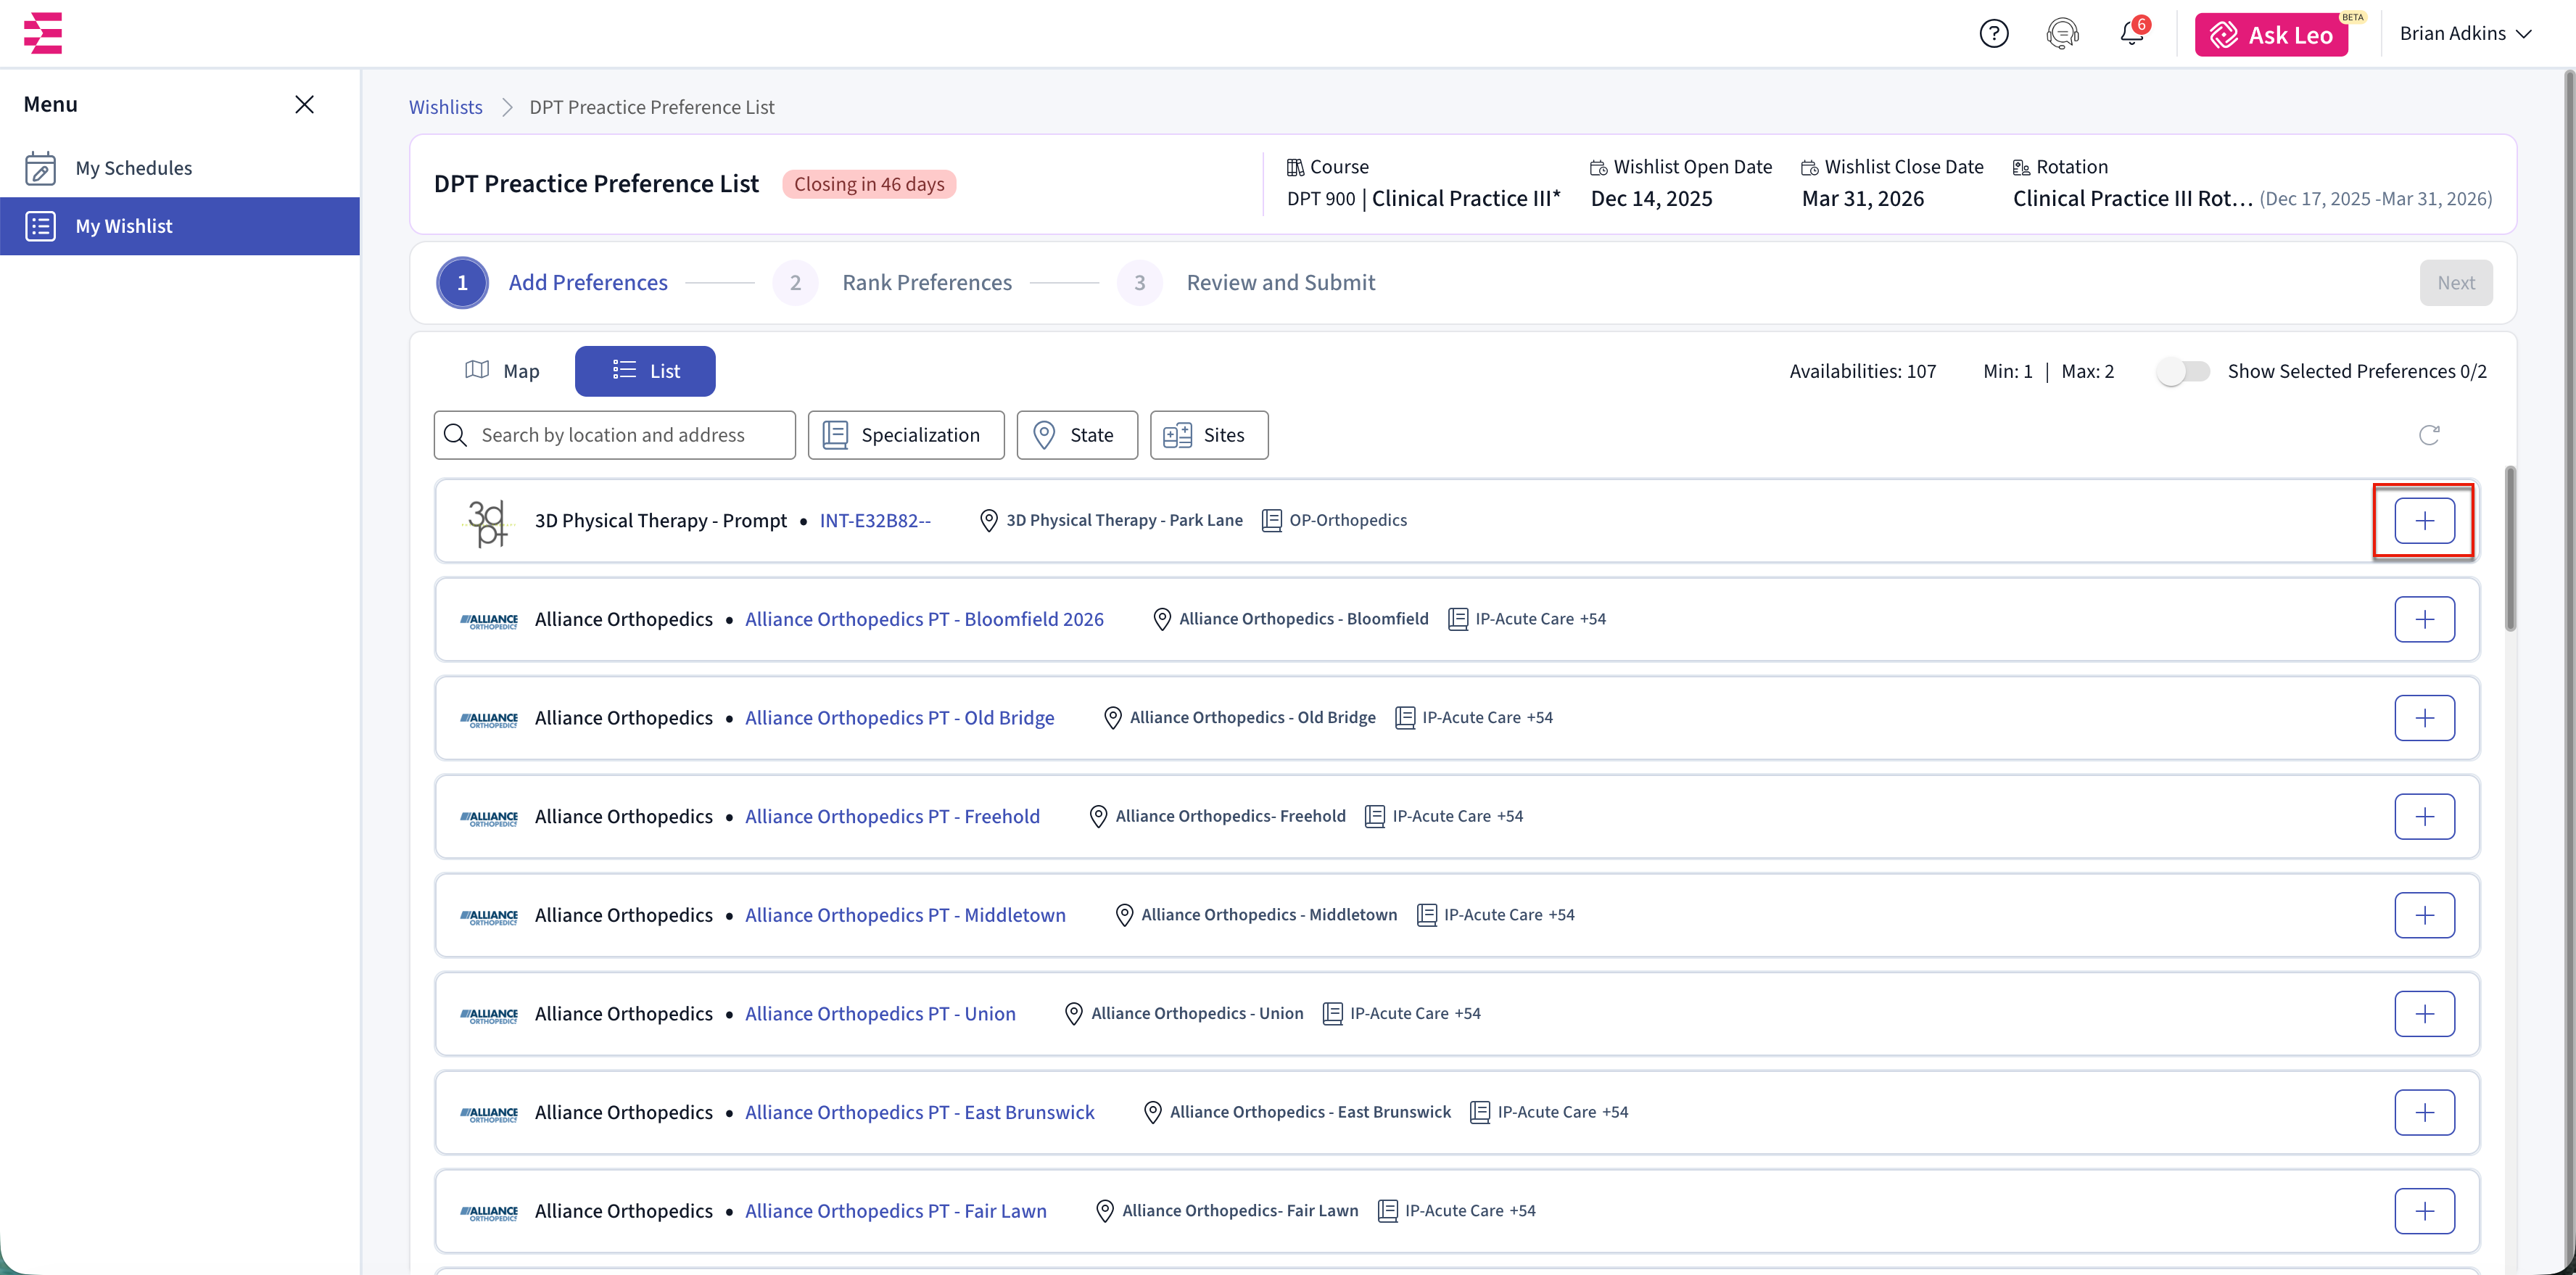
Task: Open the support headset icon
Action: (x=2062, y=34)
